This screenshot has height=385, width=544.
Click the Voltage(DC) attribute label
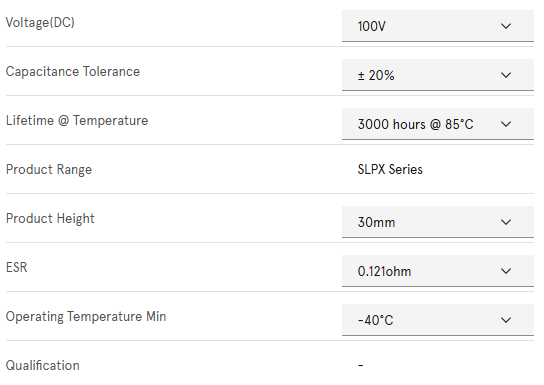[x=40, y=23]
